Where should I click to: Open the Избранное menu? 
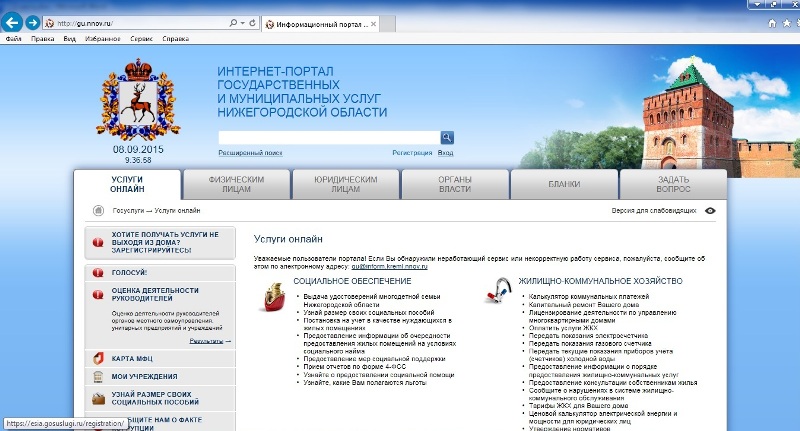(x=103, y=39)
